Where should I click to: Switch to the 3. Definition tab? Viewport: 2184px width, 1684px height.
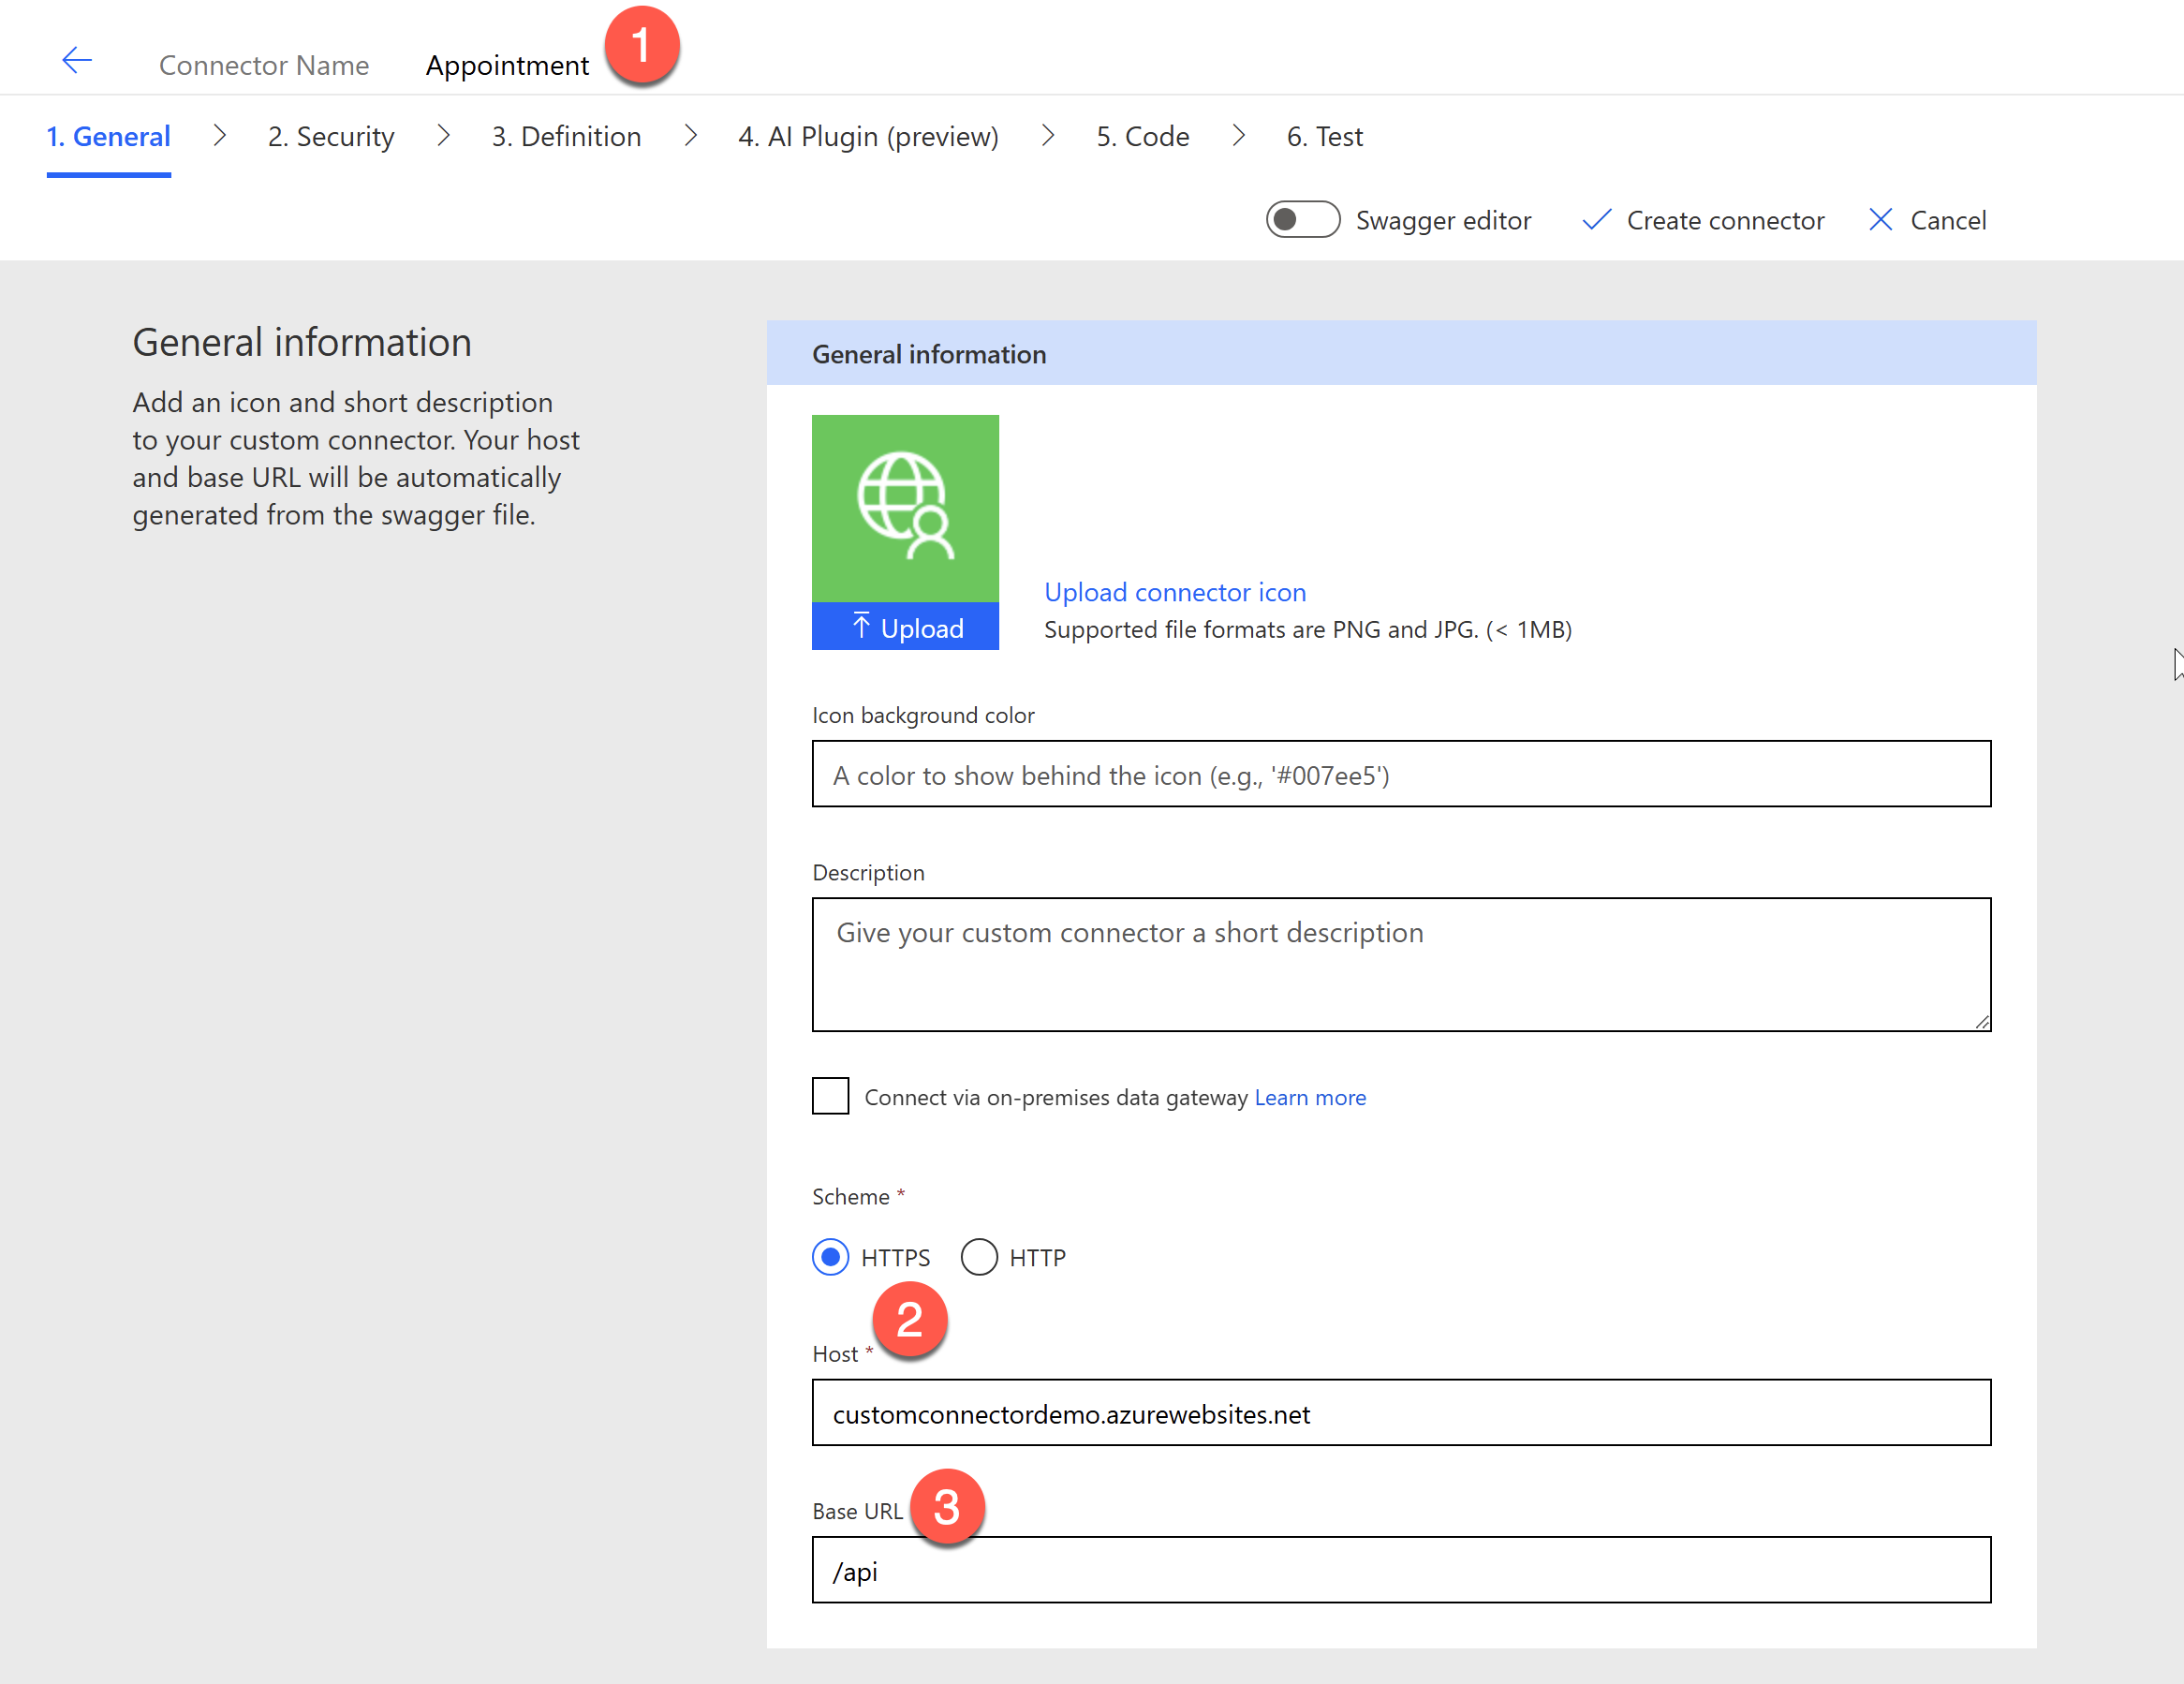coord(566,137)
